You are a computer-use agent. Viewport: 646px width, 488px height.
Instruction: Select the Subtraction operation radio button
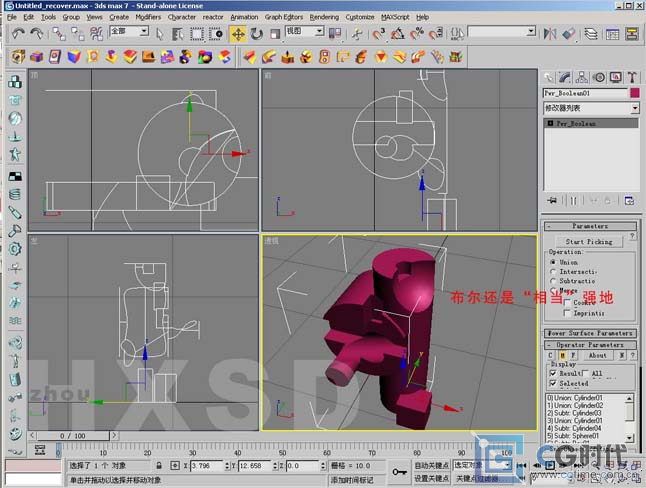tap(553, 281)
